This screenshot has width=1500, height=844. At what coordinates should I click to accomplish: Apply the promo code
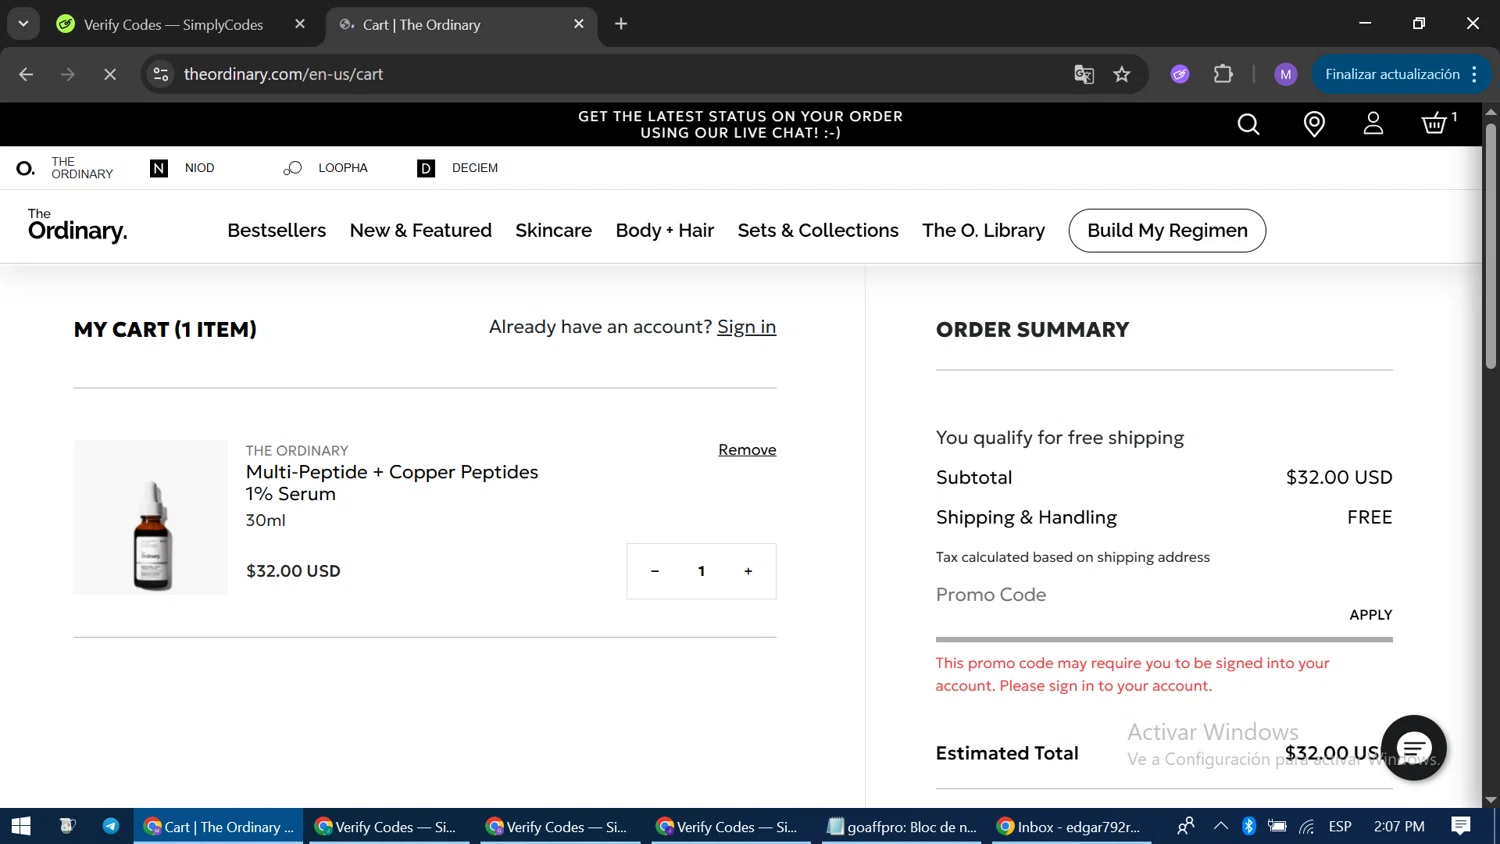click(1370, 615)
